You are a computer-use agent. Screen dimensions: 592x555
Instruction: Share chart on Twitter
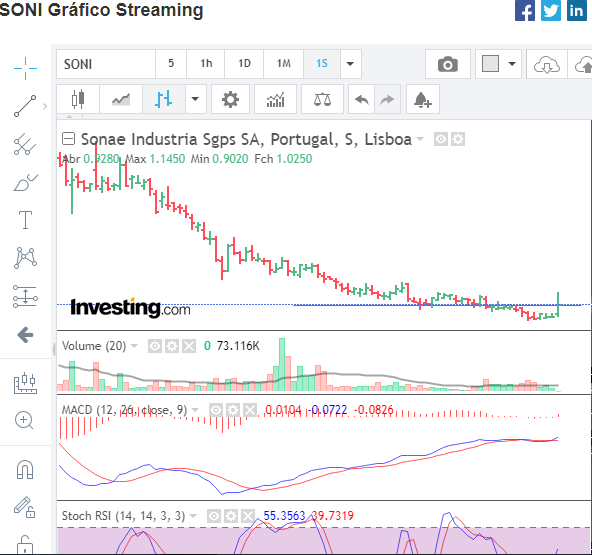(550, 10)
